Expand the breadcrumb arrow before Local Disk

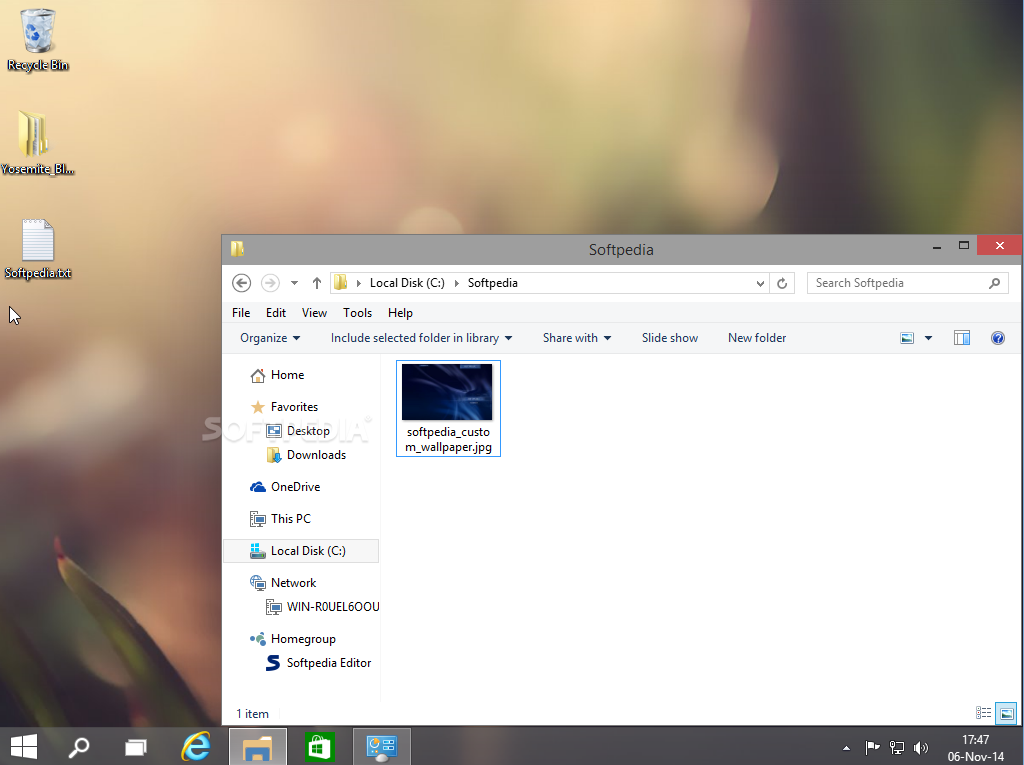[359, 283]
